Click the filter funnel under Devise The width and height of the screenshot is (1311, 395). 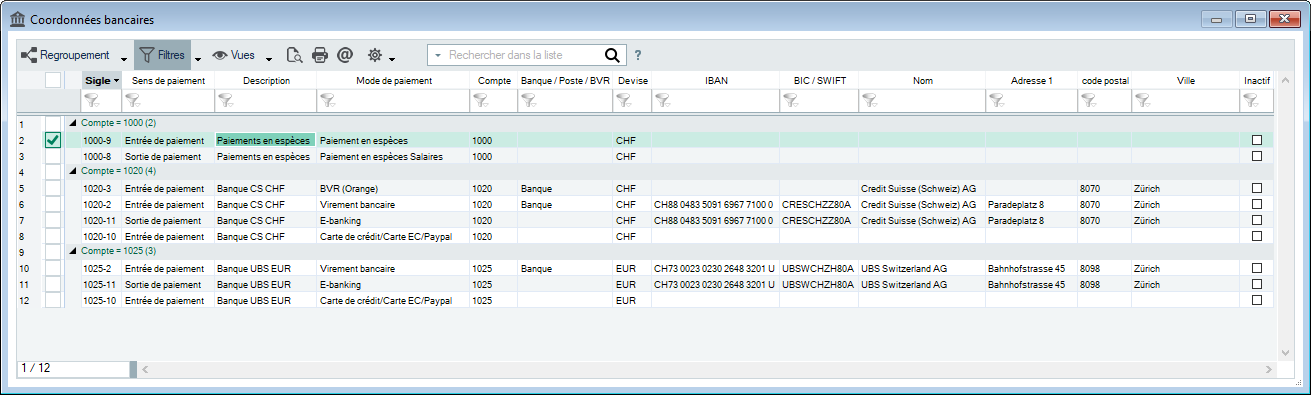coord(624,99)
